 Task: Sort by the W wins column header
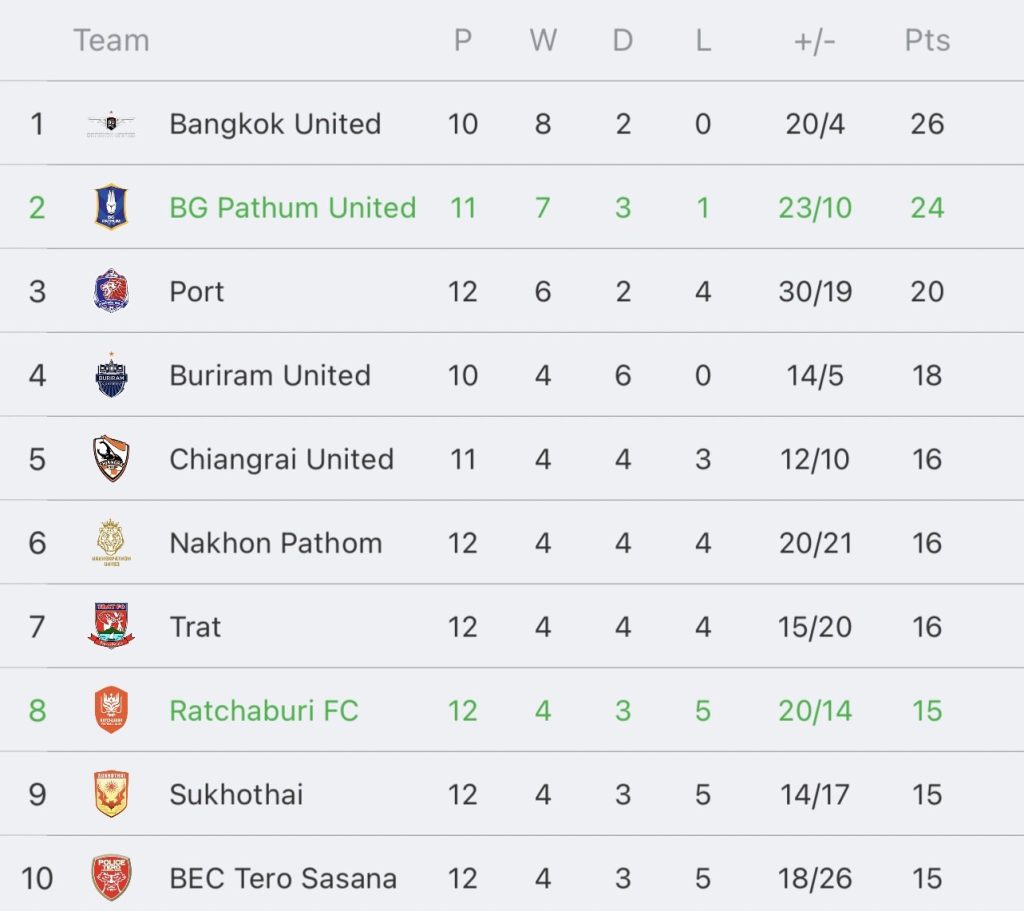543,40
